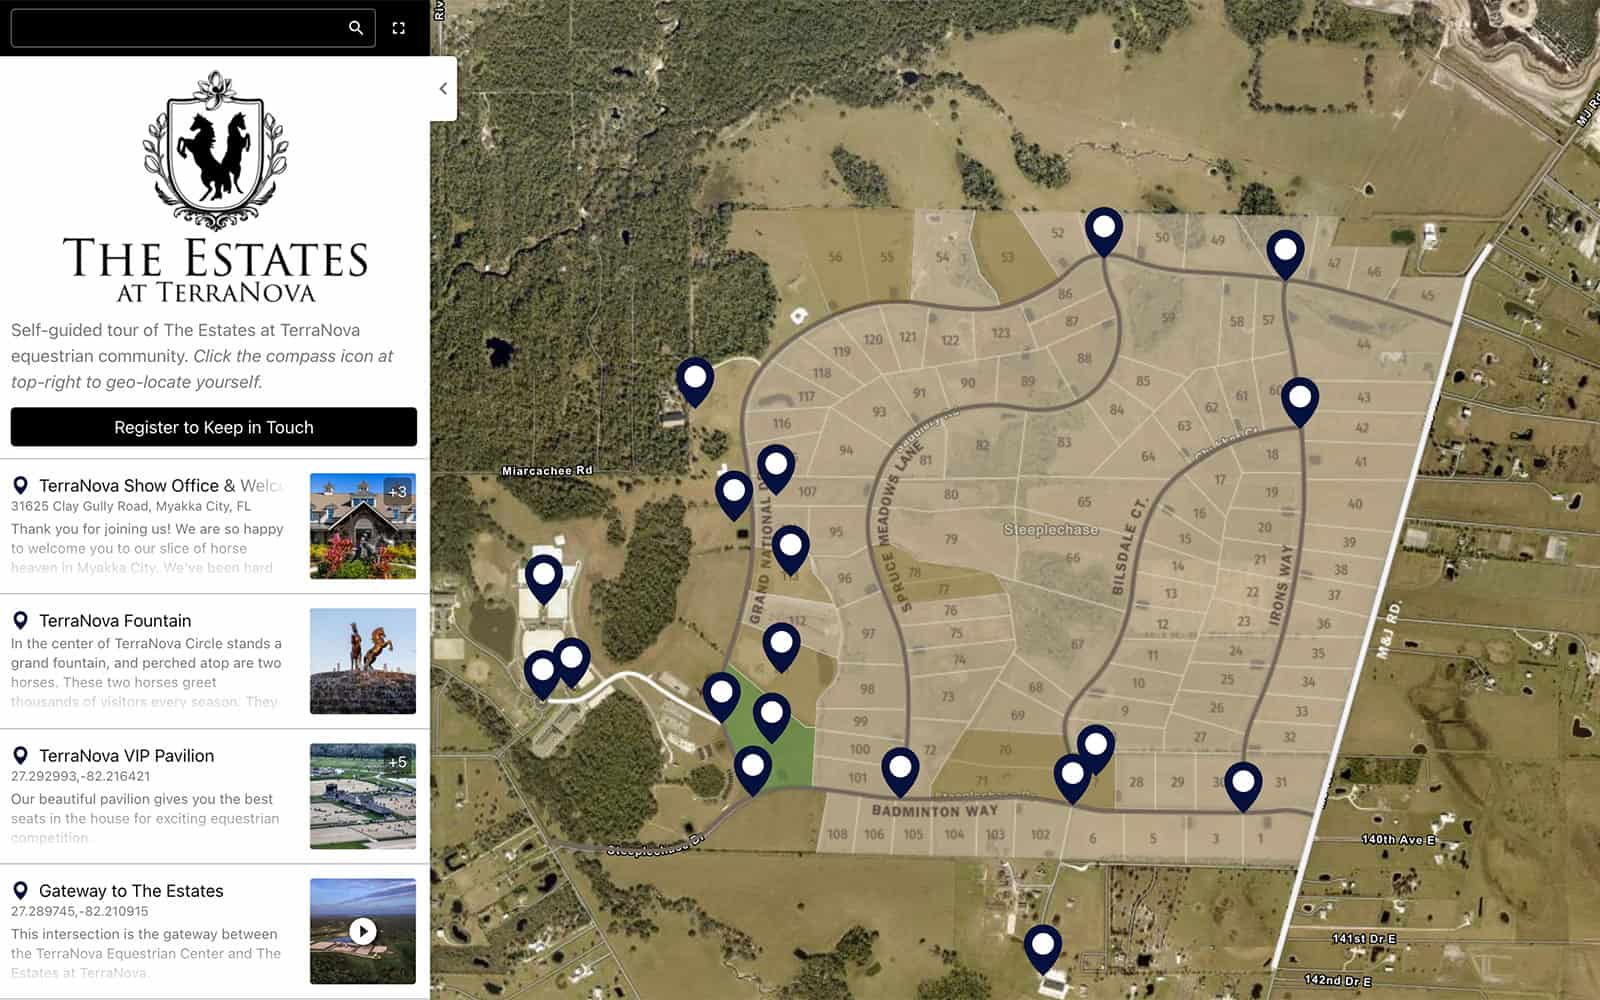Click the pin icon beside TerraNova Fountain
This screenshot has height=1000, width=1600.
click(20, 621)
